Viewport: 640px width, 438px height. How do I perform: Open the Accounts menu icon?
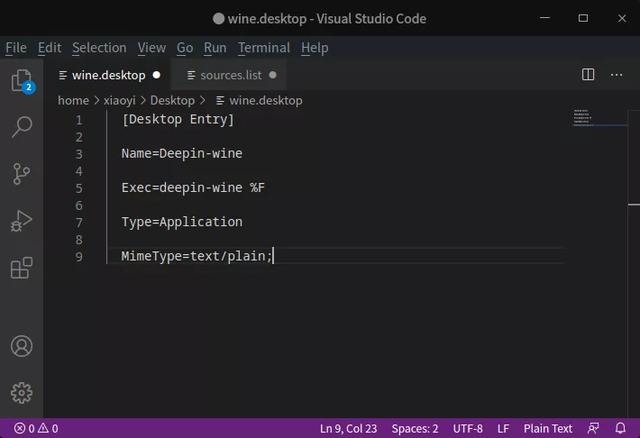(x=22, y=346)
